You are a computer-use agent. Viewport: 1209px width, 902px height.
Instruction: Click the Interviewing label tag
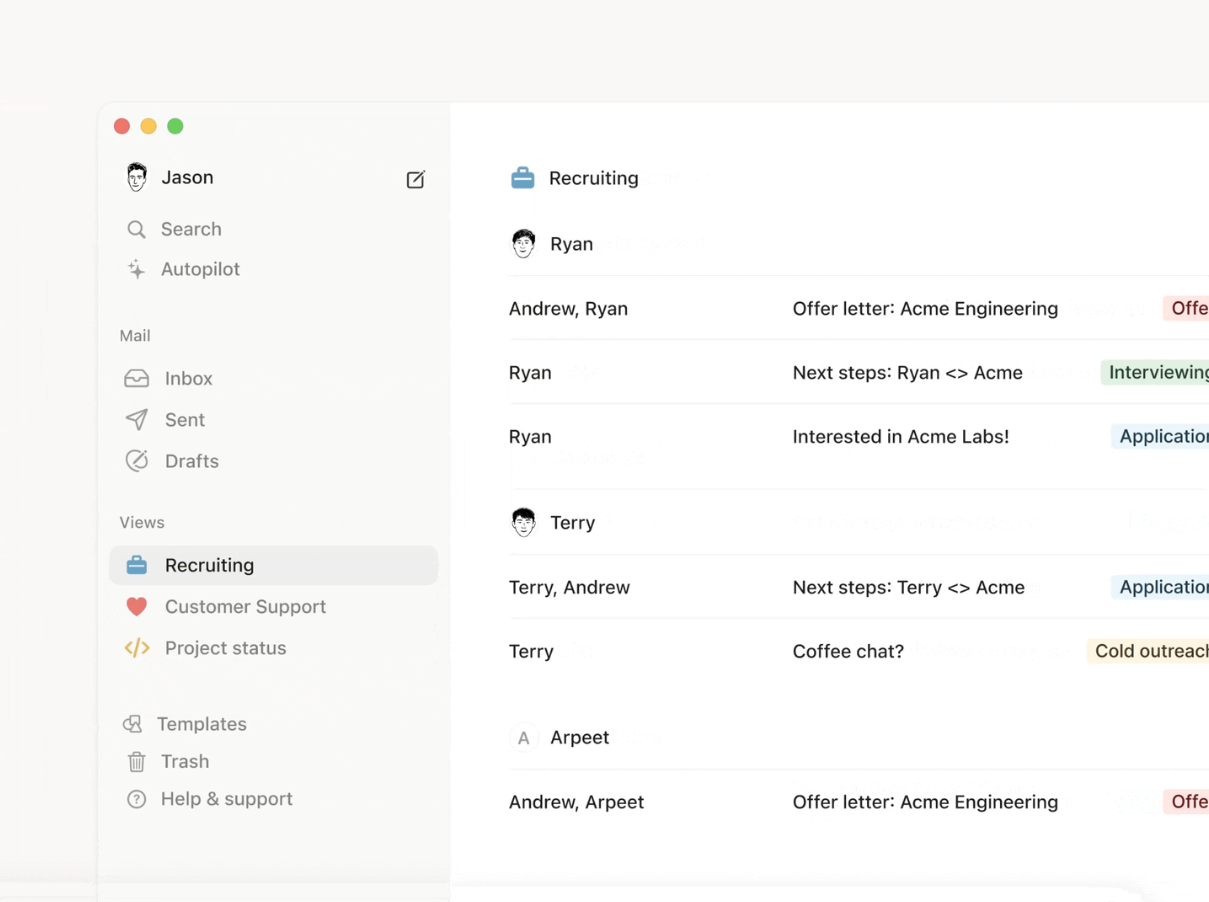coord(1155,372)
